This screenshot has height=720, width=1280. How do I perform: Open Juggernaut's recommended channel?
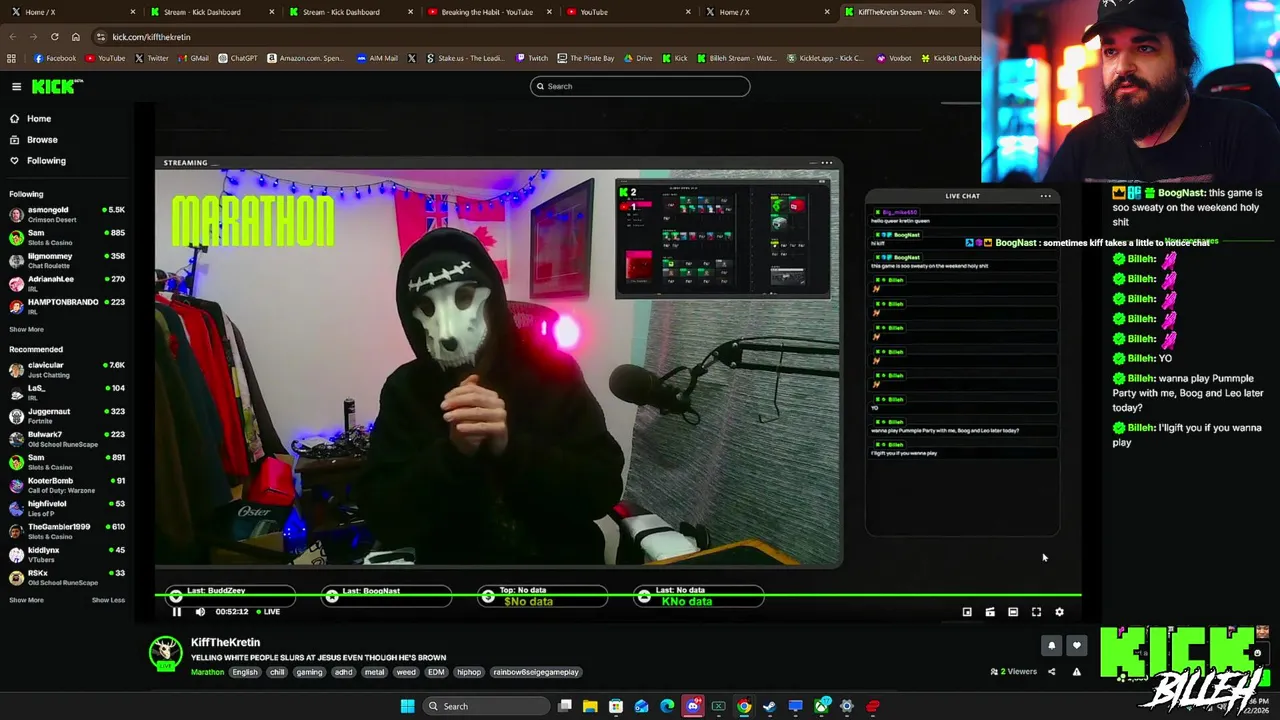66,416
